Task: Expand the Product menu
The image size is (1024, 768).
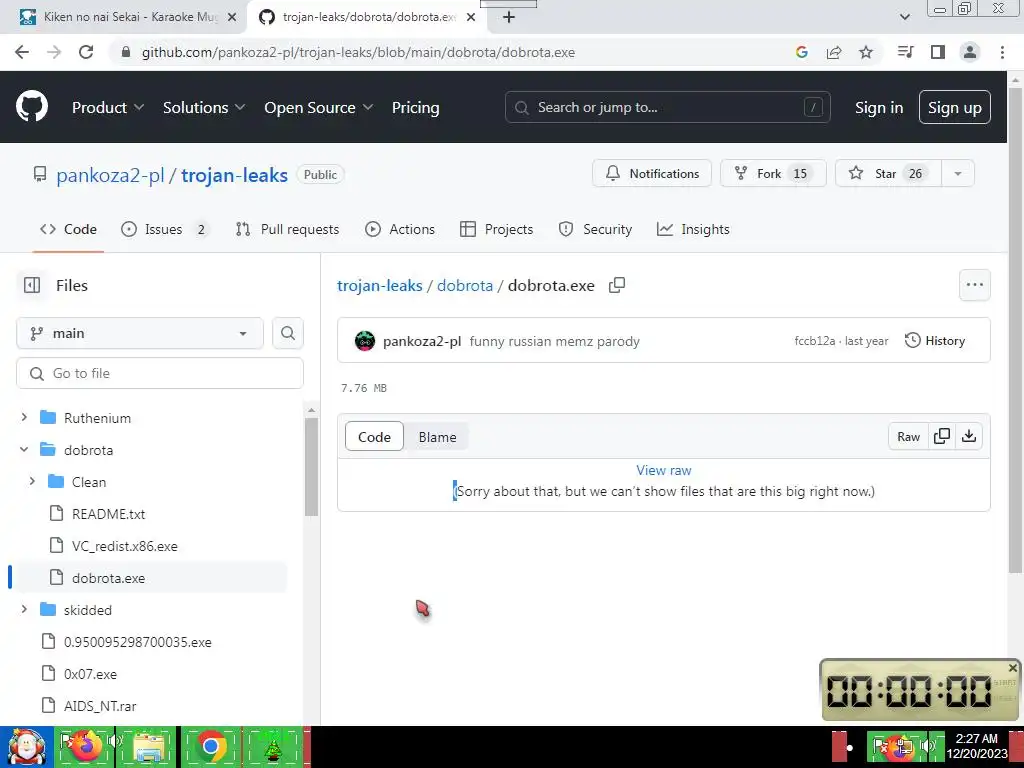Action: point(108,107)
